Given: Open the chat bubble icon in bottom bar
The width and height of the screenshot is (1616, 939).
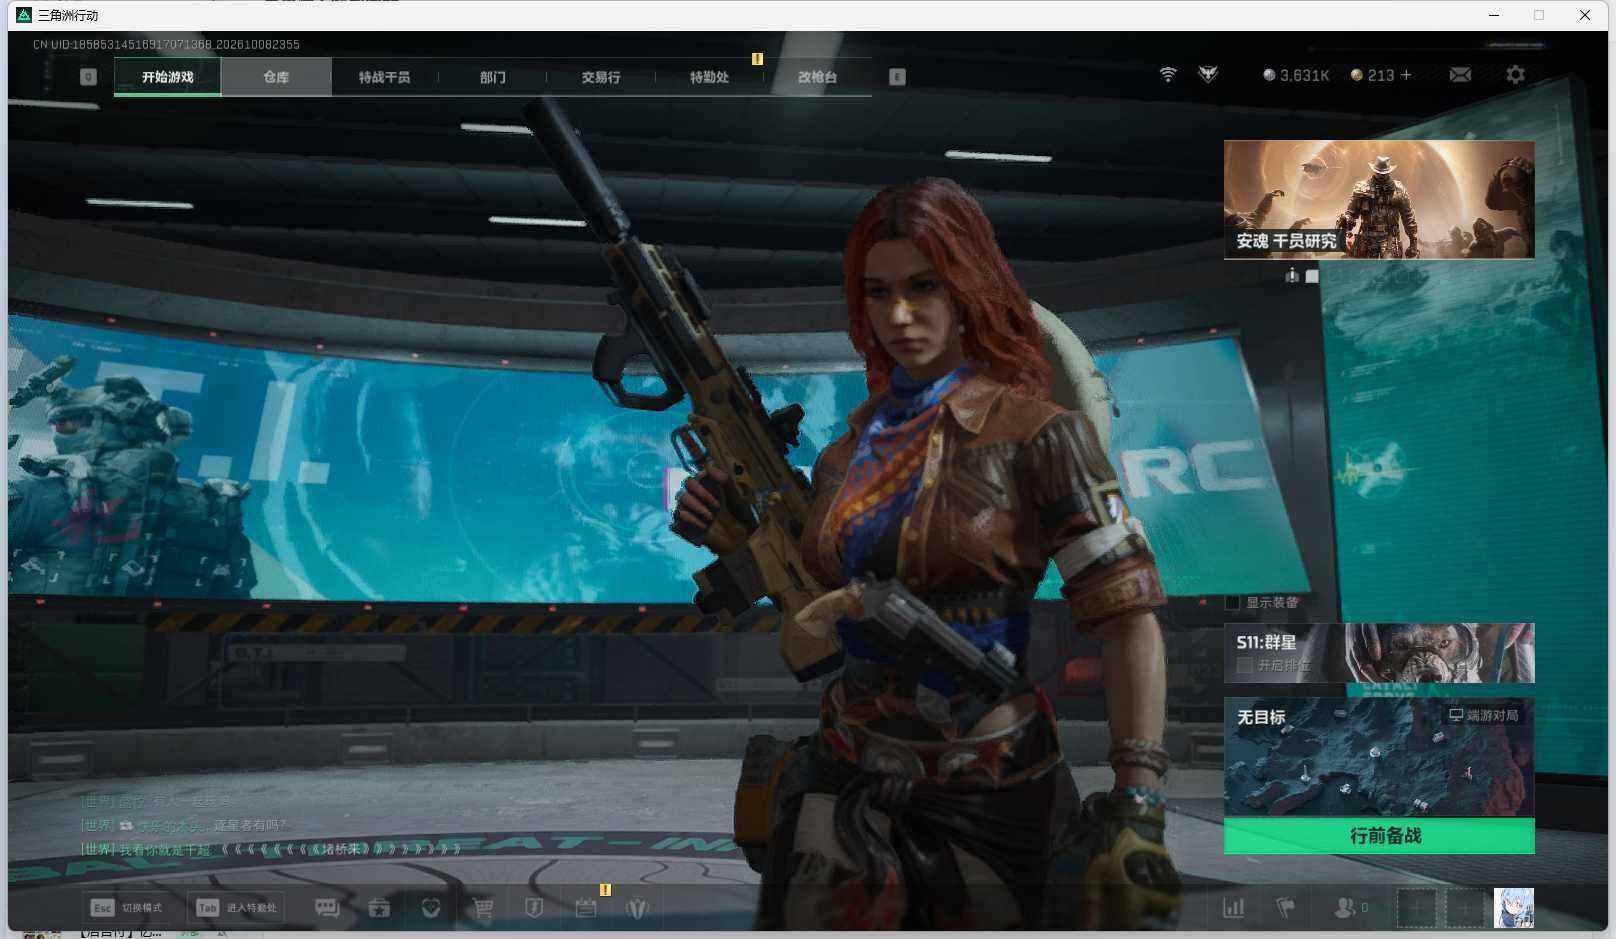Looking at the screenshot, I should (327, 908).
